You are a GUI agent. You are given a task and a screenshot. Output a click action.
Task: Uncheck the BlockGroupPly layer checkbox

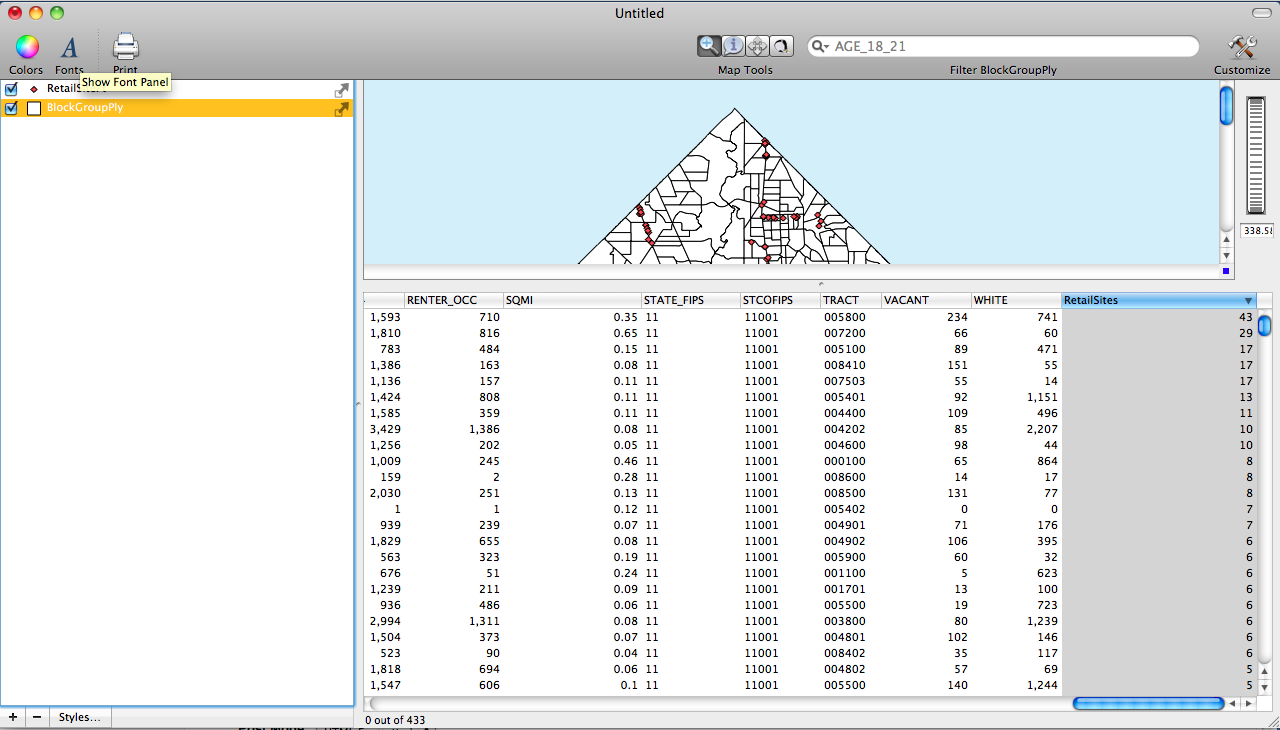(12, 108)
